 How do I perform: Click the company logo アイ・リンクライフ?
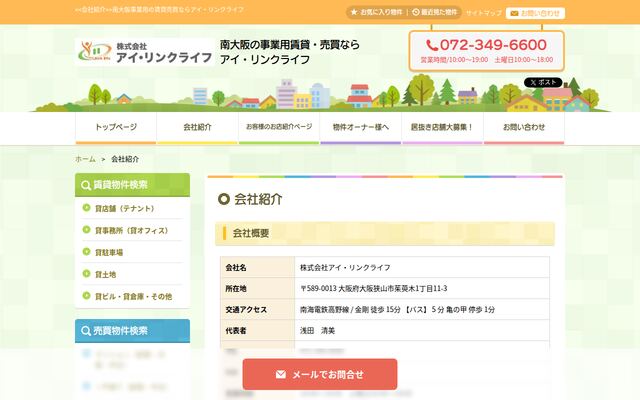point(144,52)
